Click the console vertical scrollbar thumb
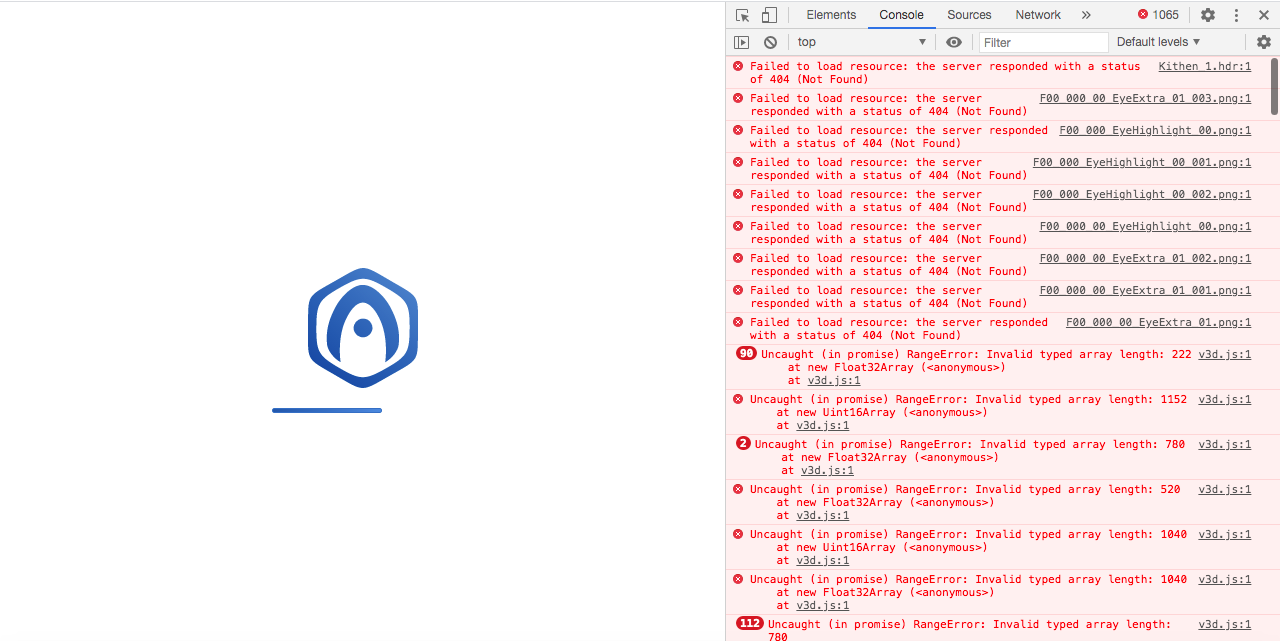 pos(1275,86)
